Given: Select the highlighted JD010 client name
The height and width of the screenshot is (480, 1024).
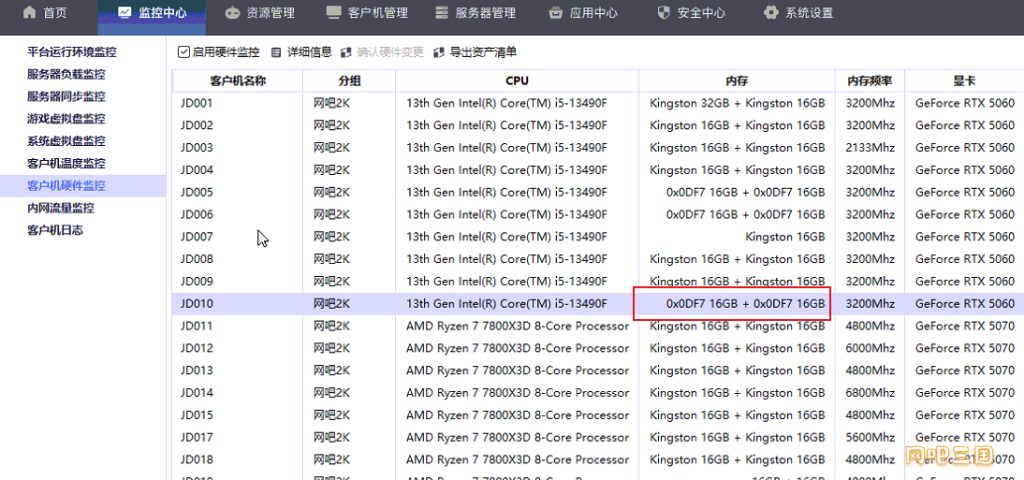Looking at the screenshot, I should click(197, 304).
